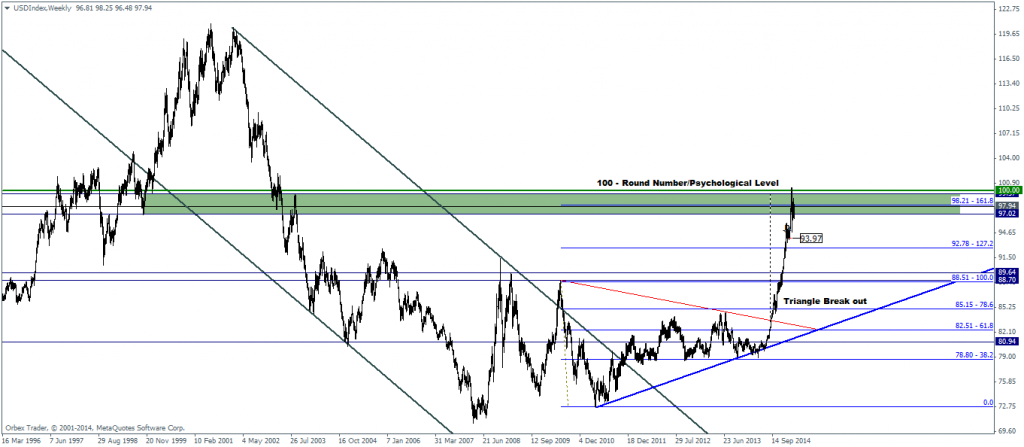Click the 16 Mar 1996 date marker
The height and width of the screenshot is (447, 1024).
(x=22, y=440)
